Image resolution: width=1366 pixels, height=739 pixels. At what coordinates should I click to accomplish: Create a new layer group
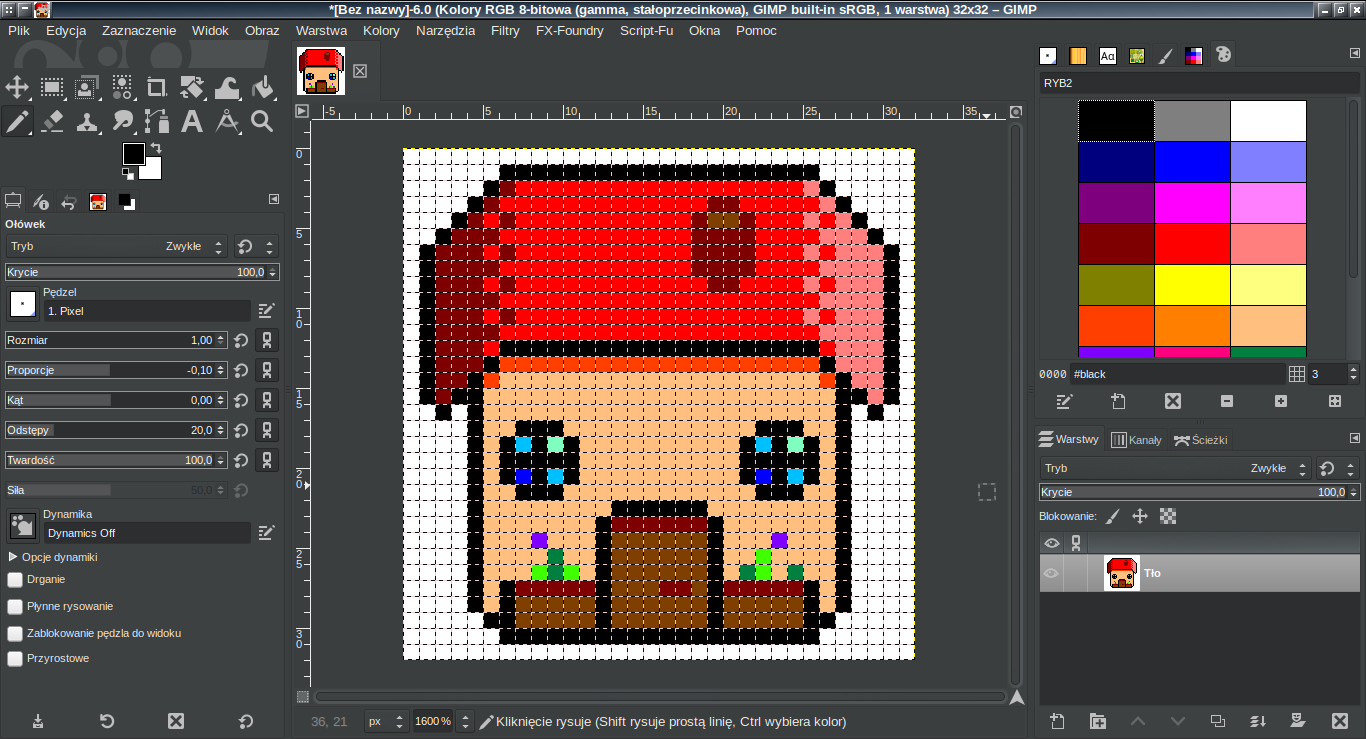tap(1097, 721)
